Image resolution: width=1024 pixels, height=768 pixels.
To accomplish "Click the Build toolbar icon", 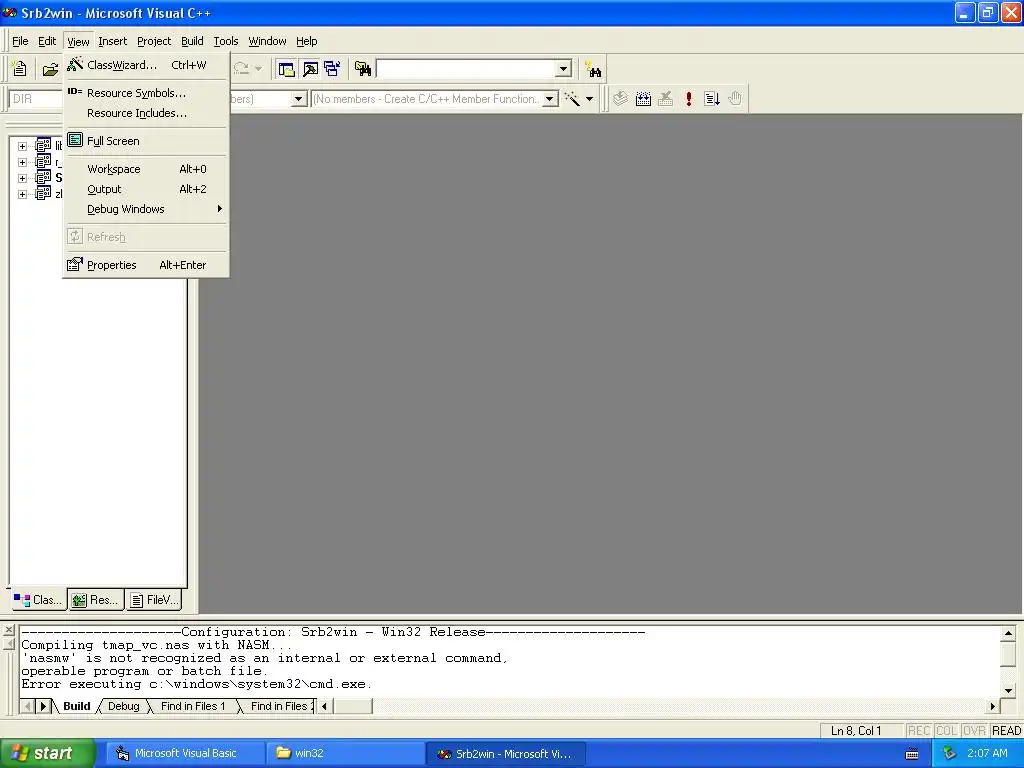I will [643, 99].
